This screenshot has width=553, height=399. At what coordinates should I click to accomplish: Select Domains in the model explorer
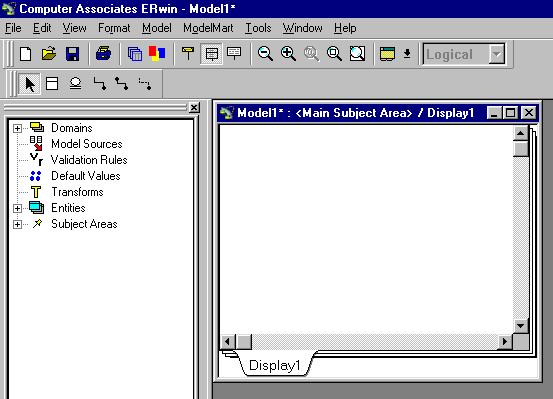click(72, 128)
